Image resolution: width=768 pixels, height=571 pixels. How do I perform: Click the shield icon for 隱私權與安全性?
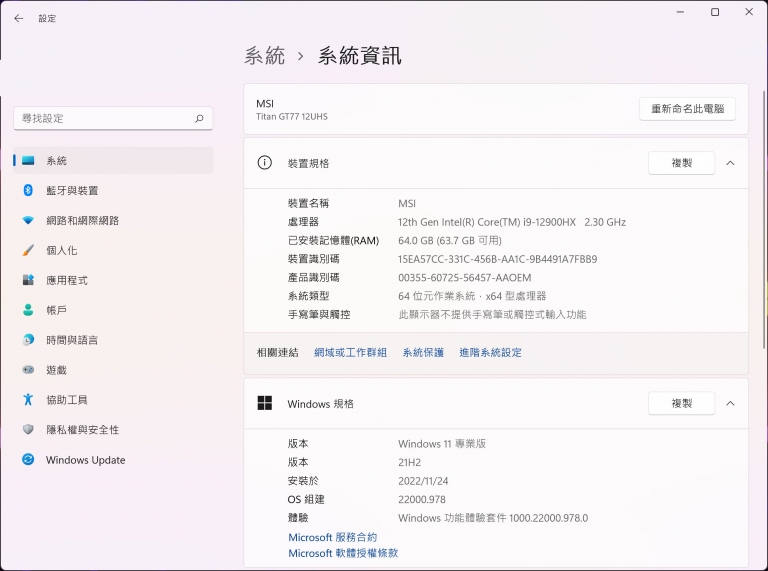(28, 429)
